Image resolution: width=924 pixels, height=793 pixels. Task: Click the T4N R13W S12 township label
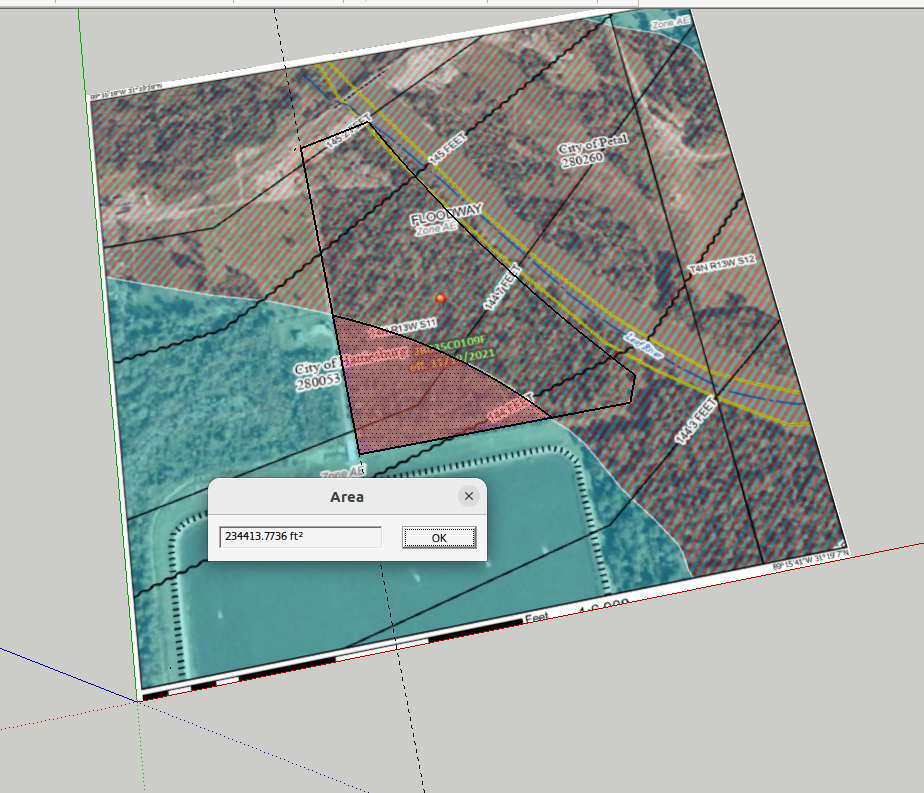click(x=722, y=264)
